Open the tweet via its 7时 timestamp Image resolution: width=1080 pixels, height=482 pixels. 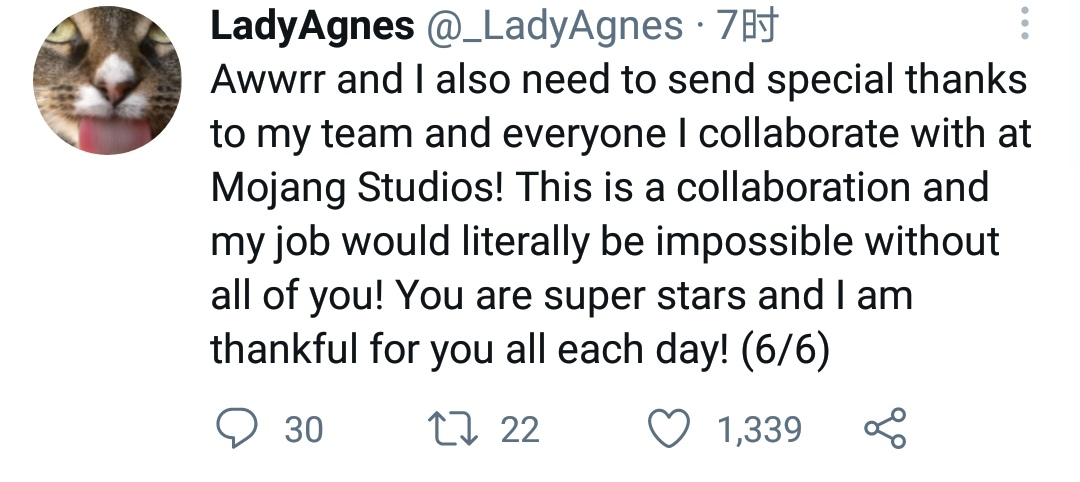pyautogui.click(x=747, y=28)
